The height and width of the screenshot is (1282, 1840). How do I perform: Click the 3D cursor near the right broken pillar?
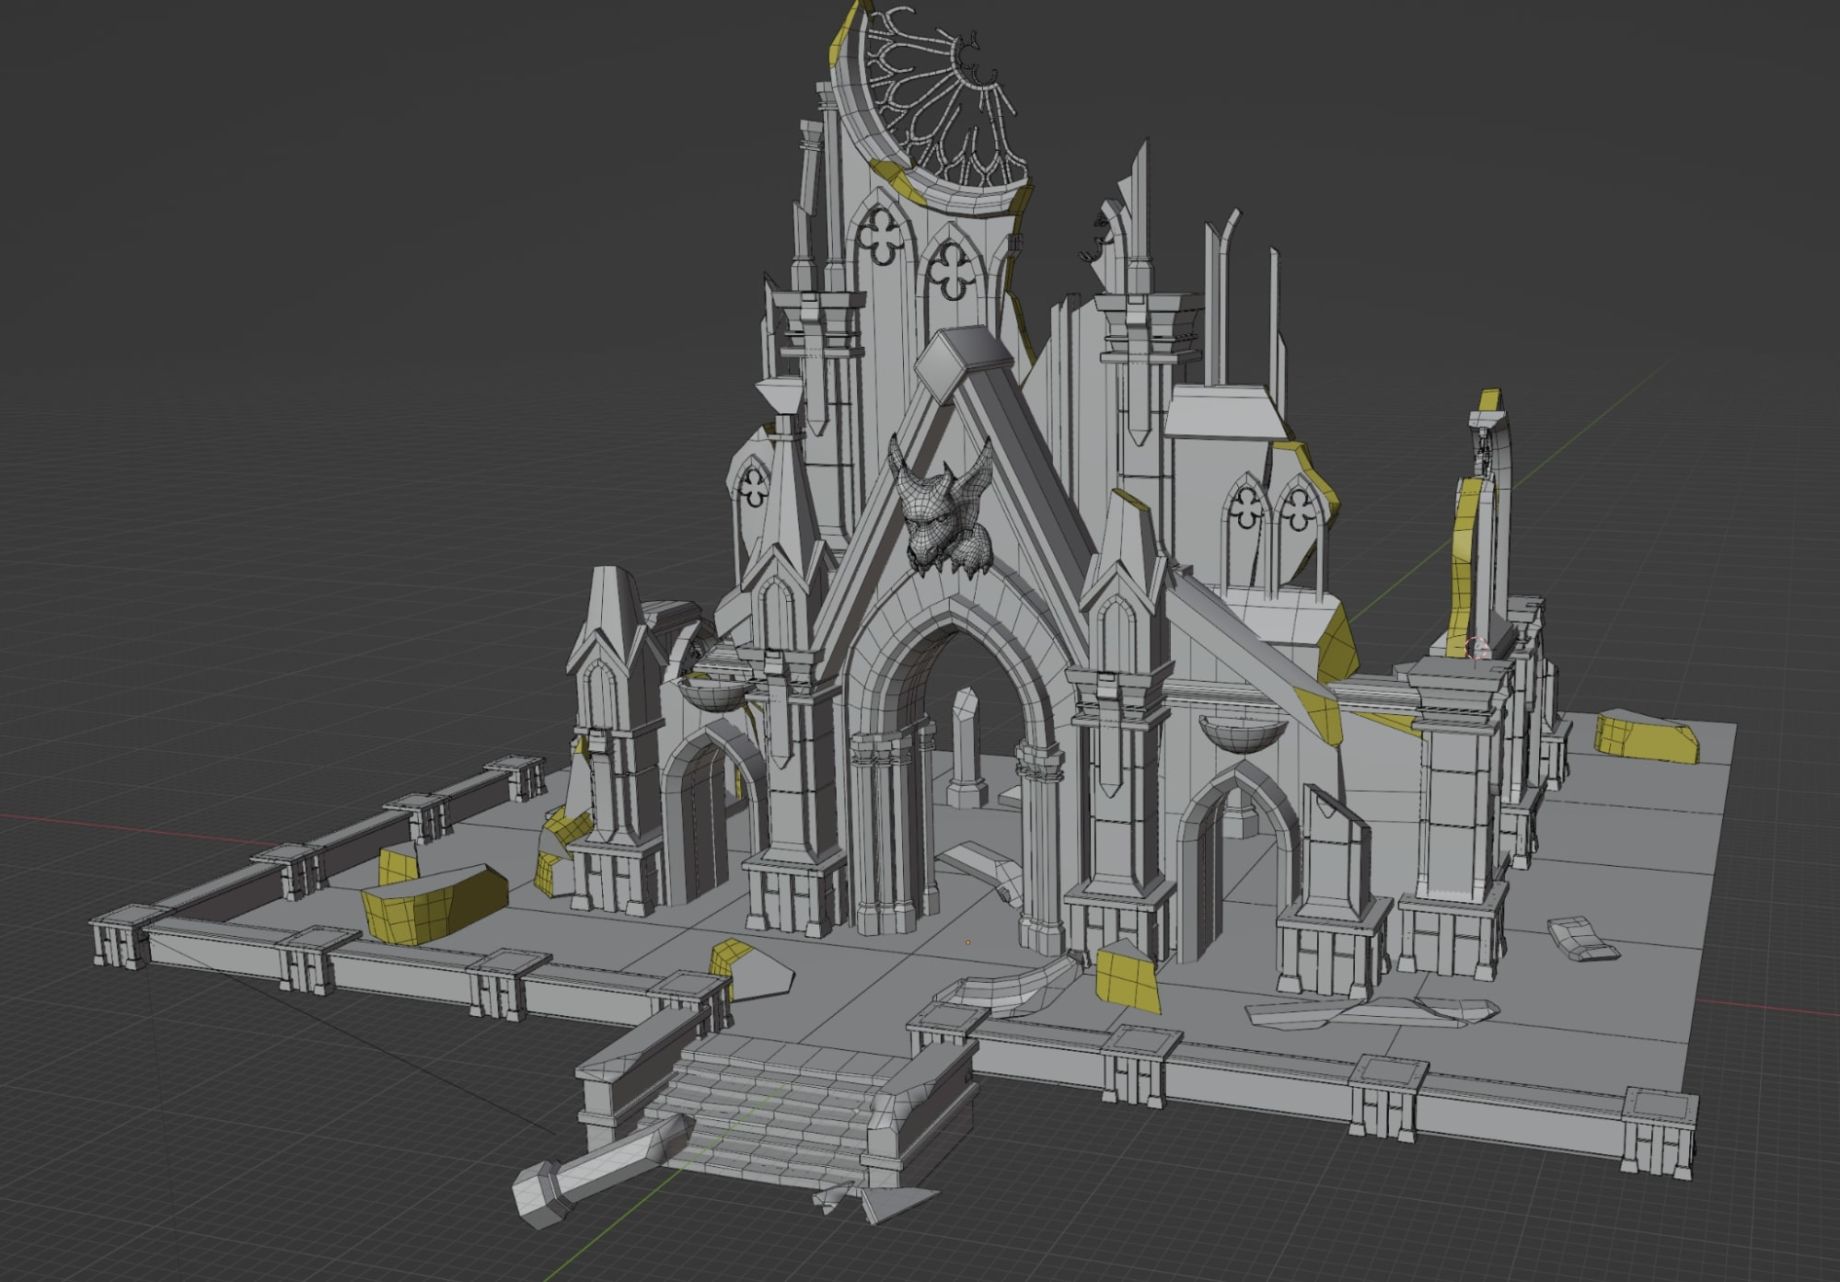click(x=1479, y=649)
